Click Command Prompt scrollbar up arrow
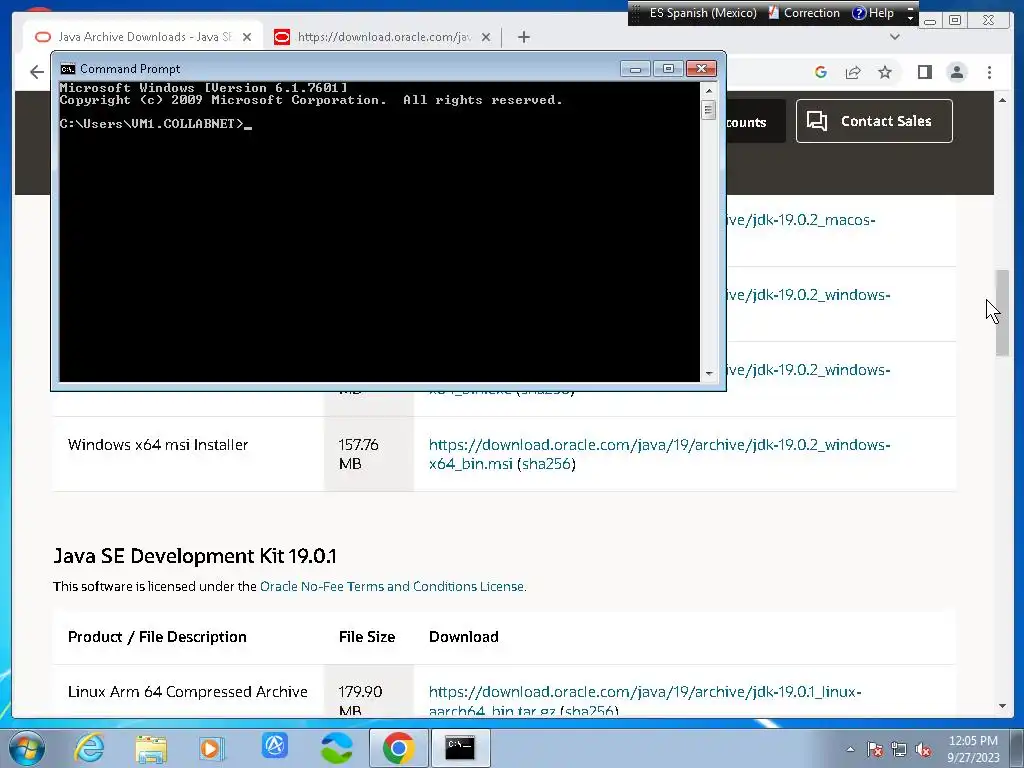Image resolution: width=1024 pixels, height=768 pixels. (709, 91)
